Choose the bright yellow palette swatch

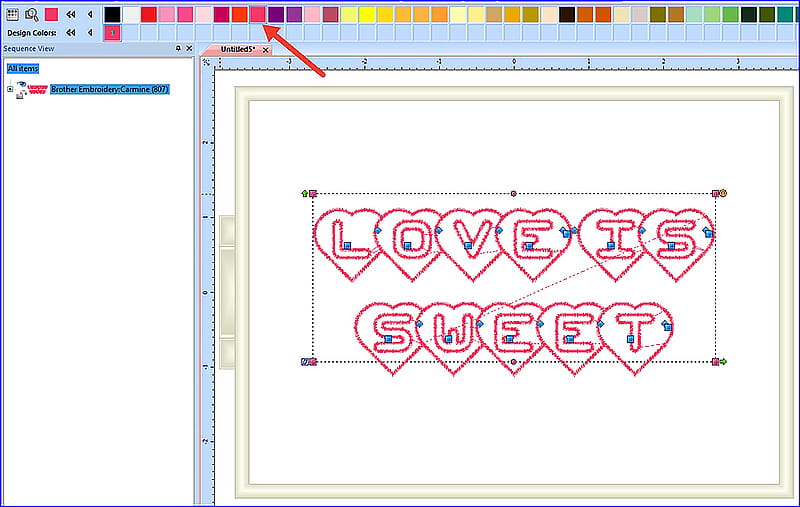[367, 14]
